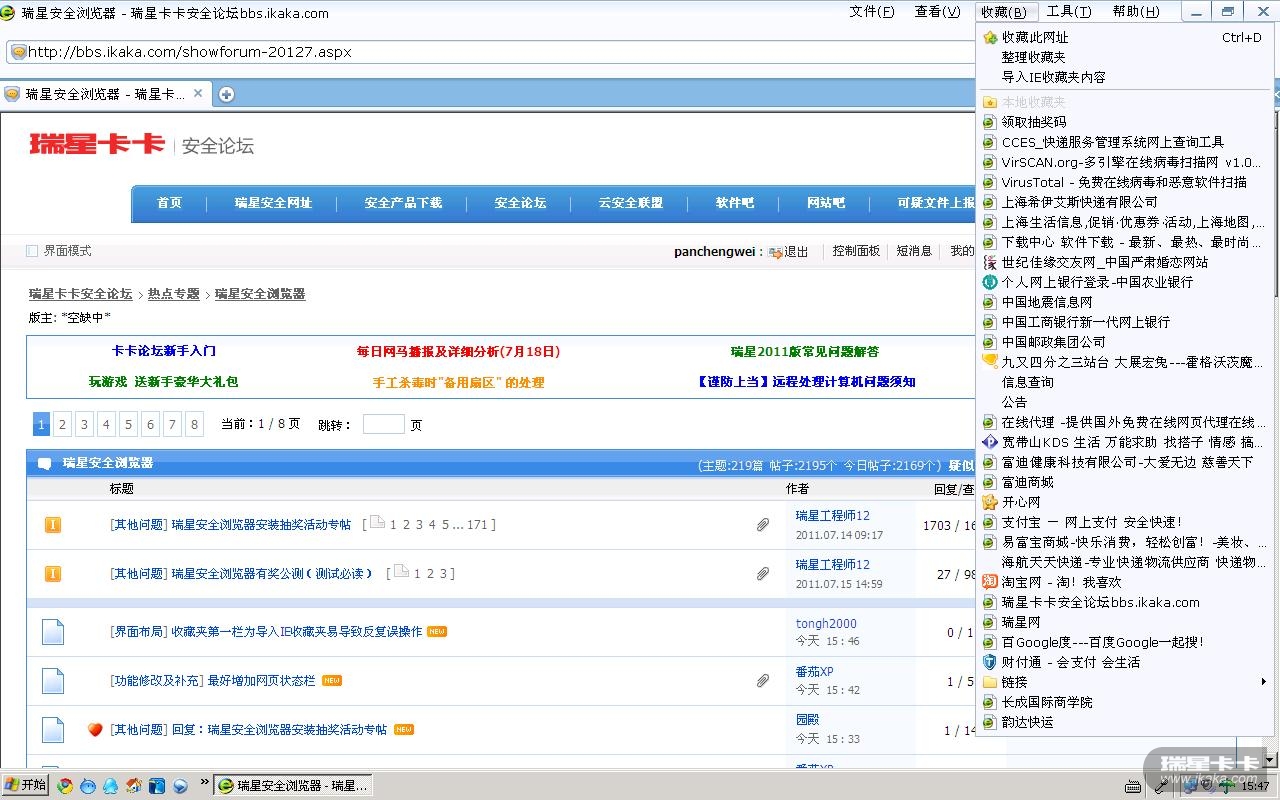Select 整理收藏夹 menu entry

pyautogui.click(x=1125, y=57)
